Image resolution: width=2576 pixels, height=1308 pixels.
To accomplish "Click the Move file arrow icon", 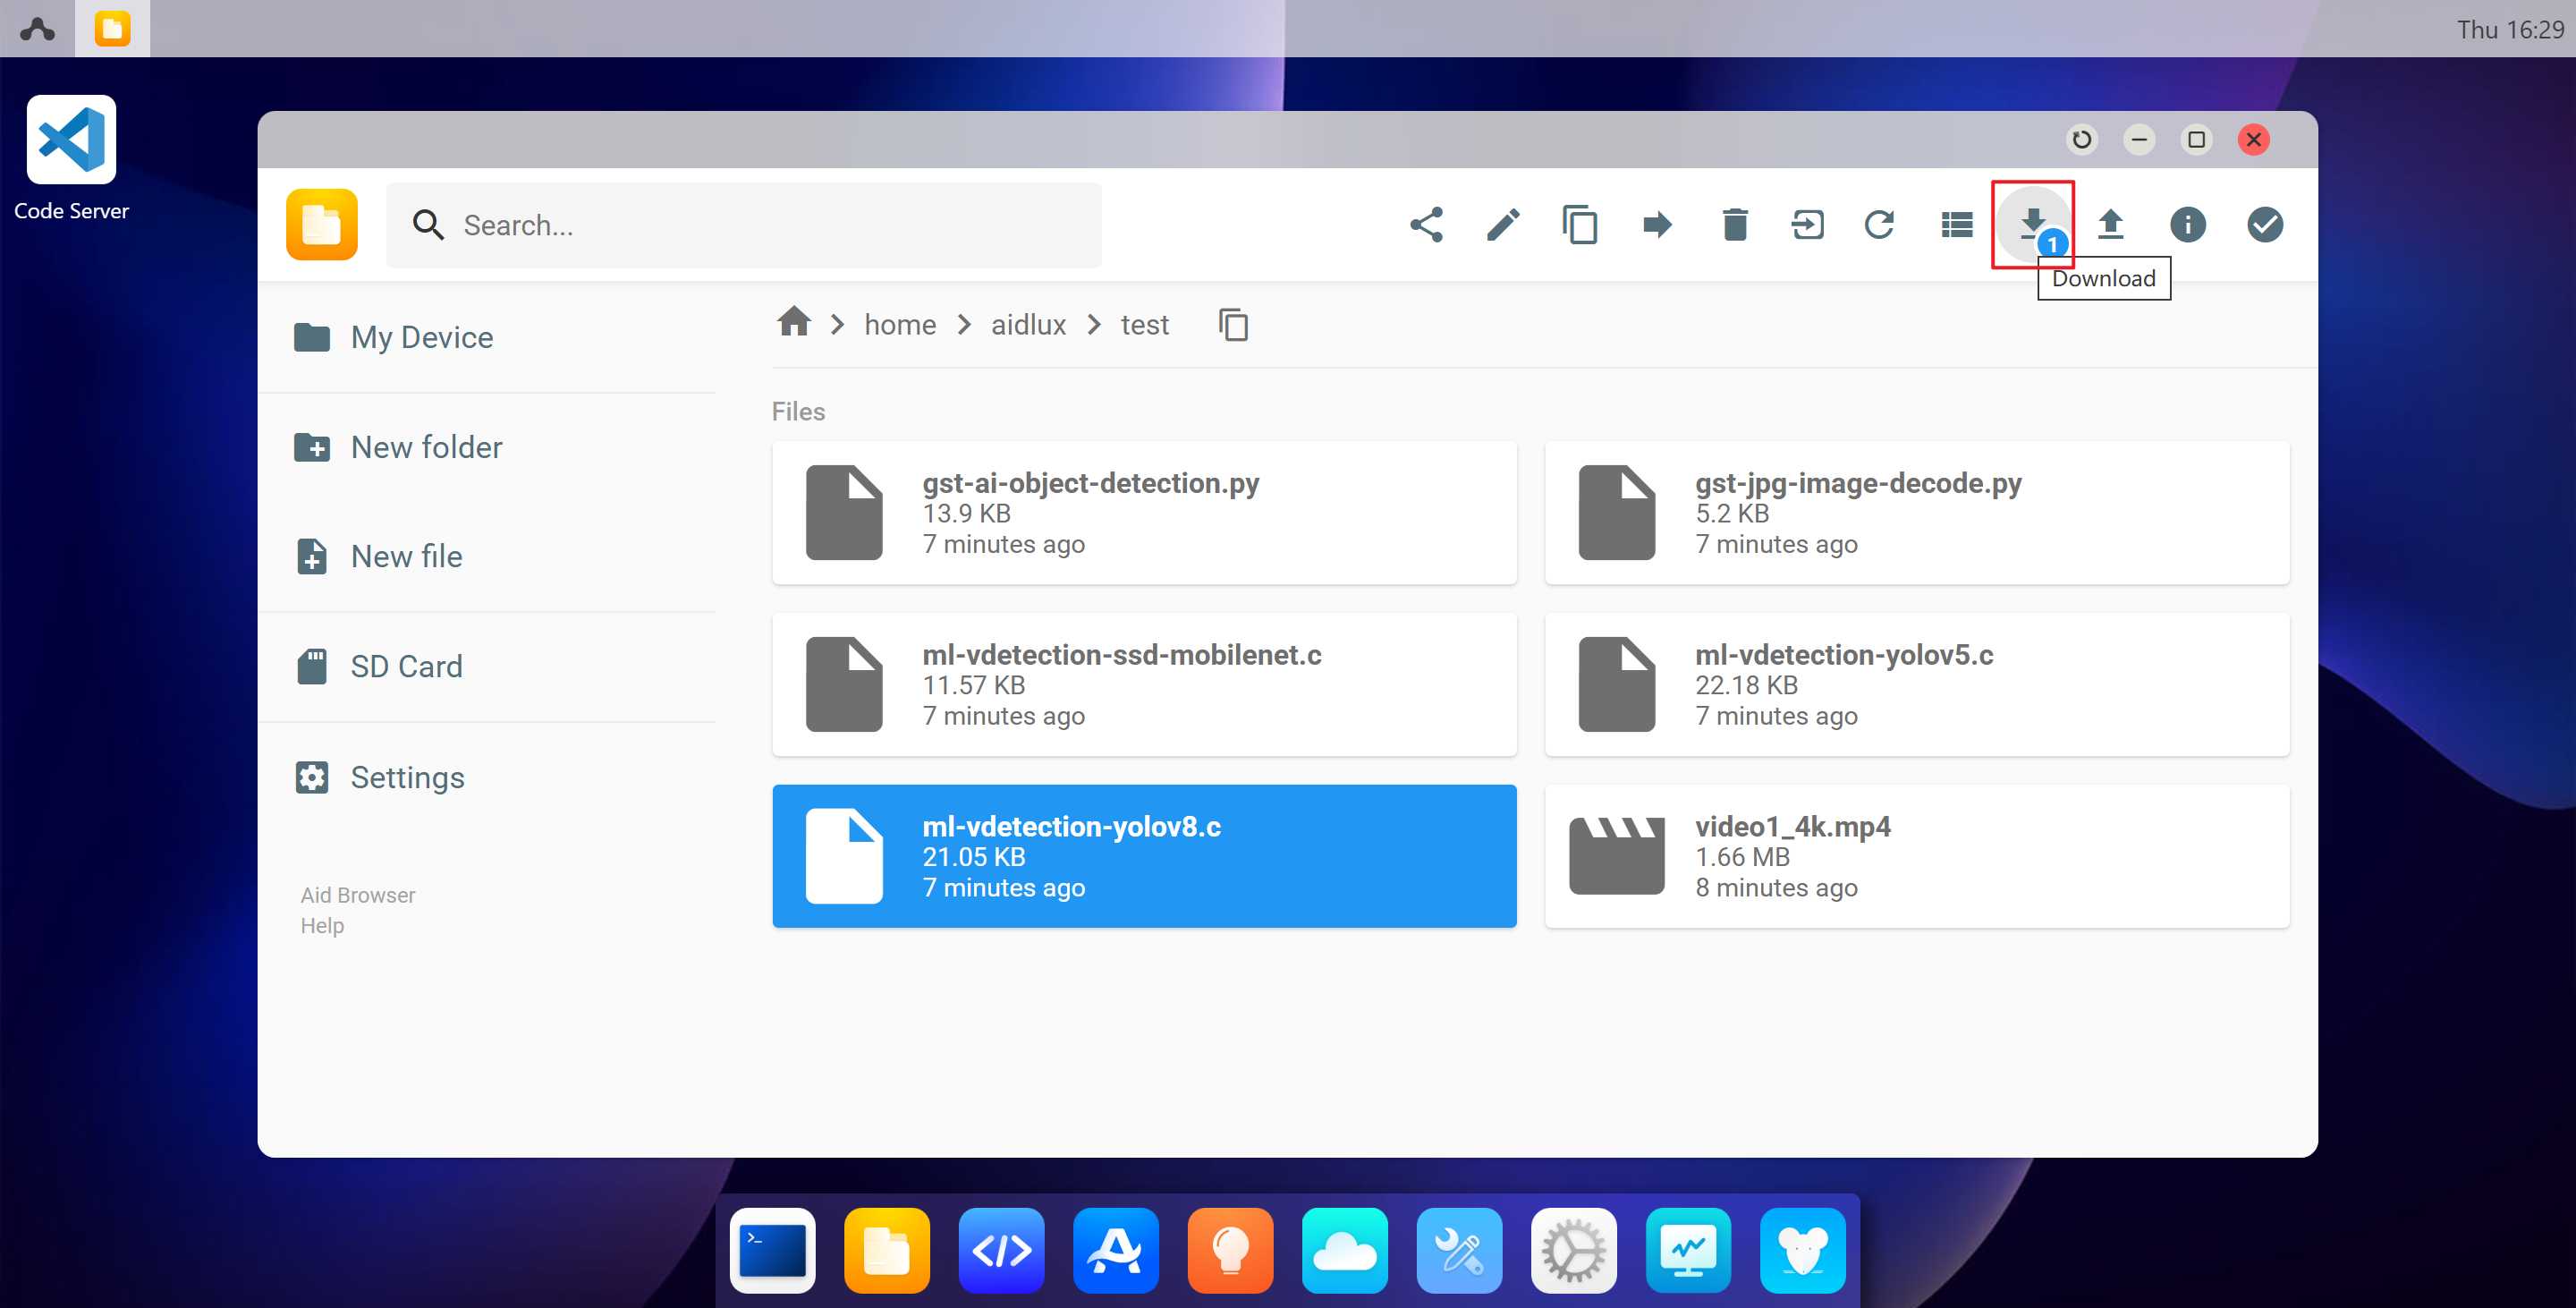I will [1657, 225].
